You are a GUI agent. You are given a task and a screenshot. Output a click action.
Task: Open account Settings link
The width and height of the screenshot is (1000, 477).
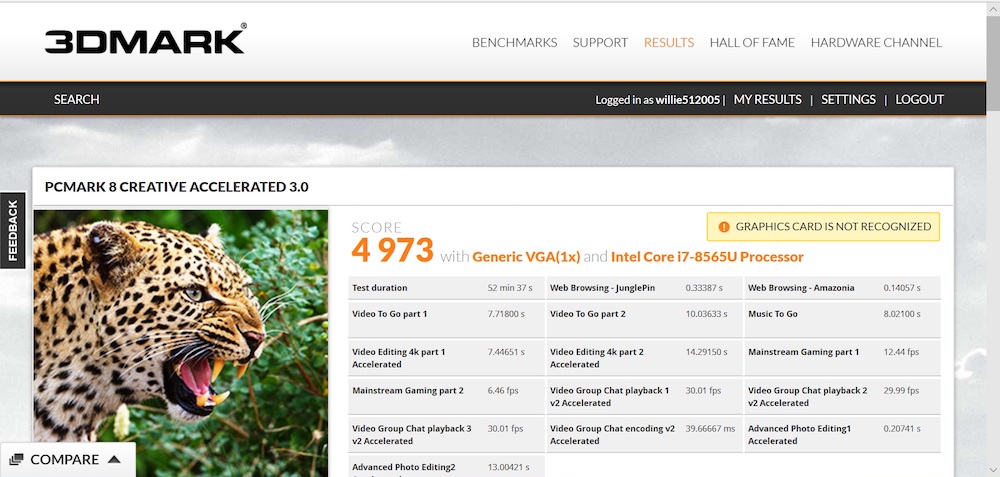click(x=848, y=99)
